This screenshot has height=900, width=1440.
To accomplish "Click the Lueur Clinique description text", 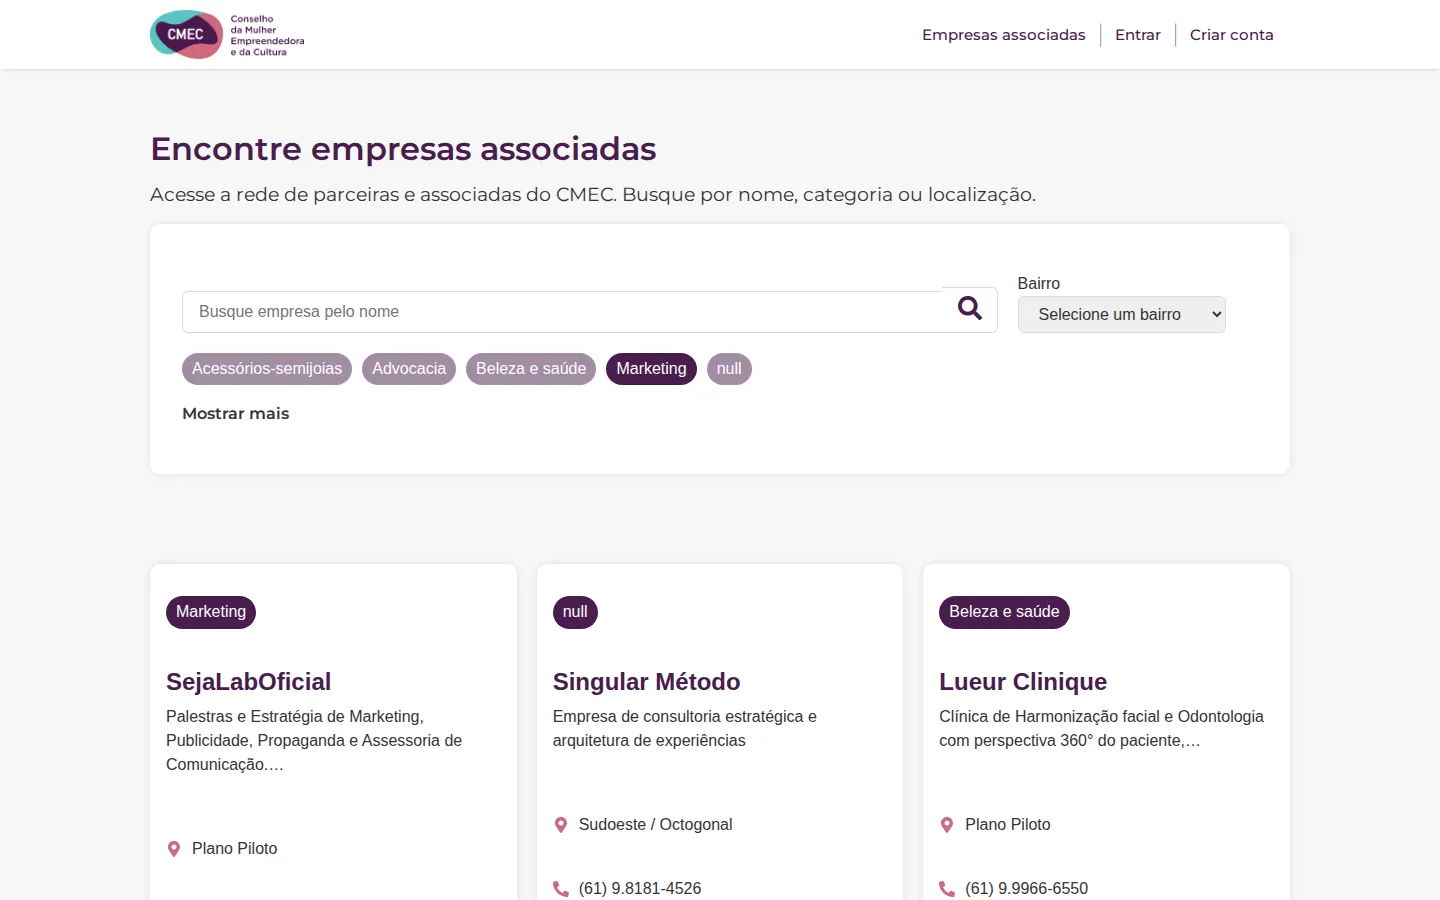I will tap(1101, 729).
